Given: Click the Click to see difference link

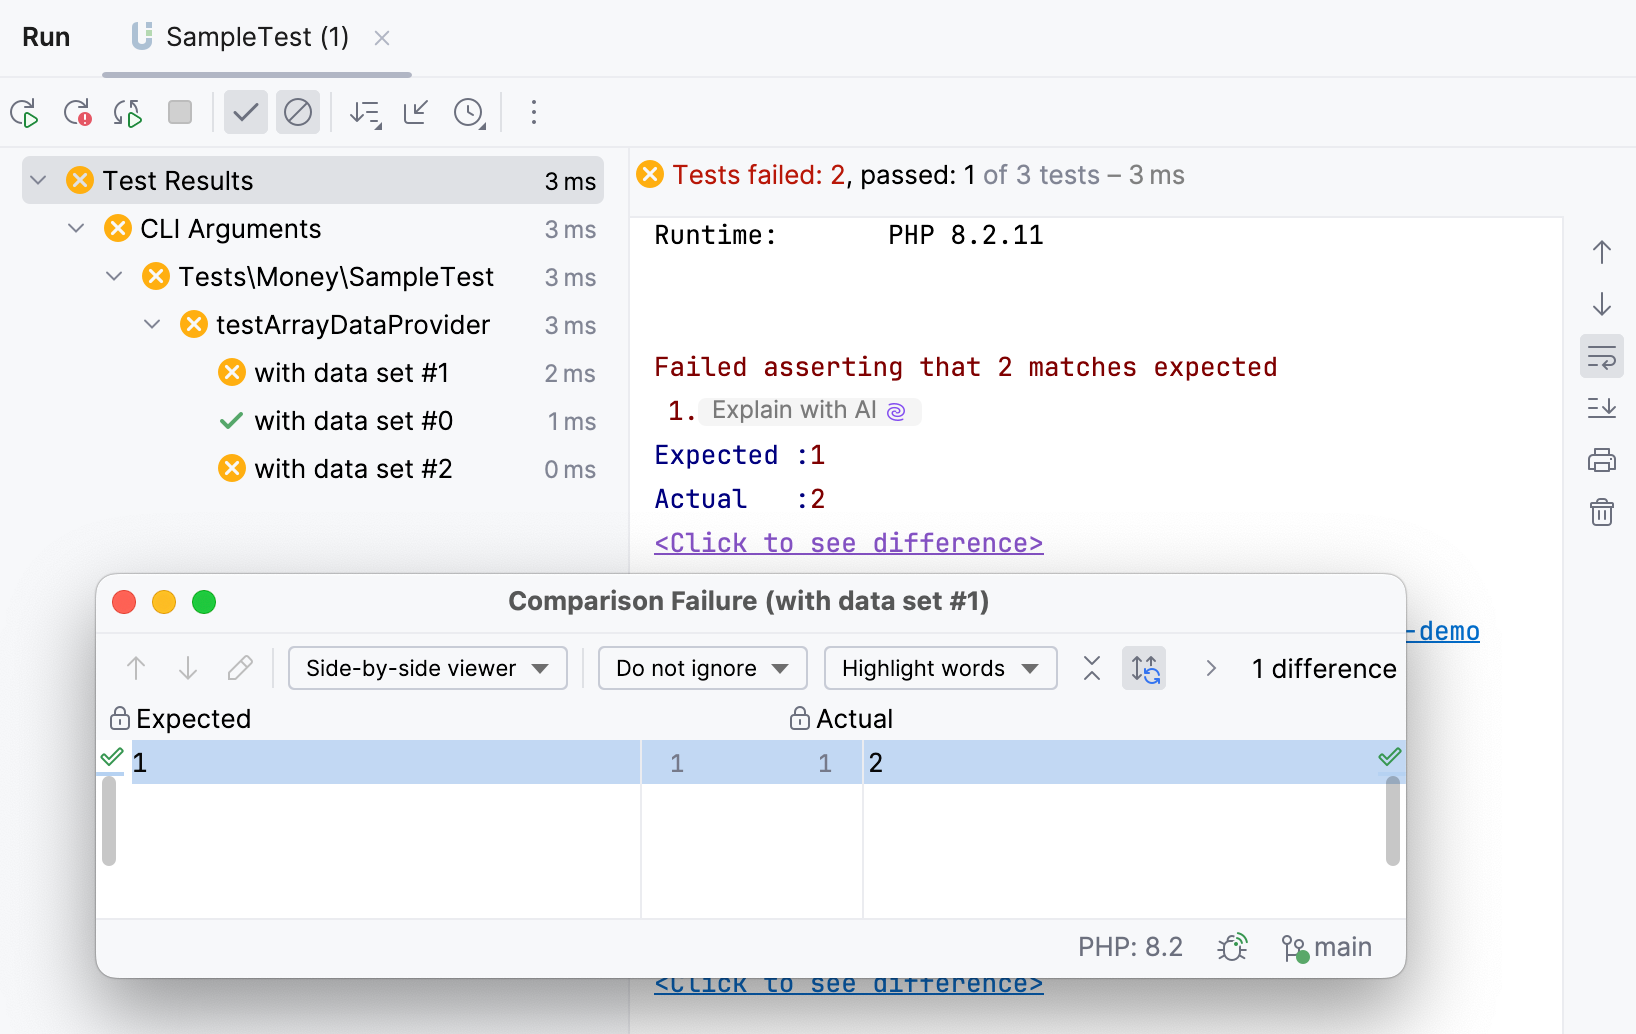Looking at the screenshot, I should tap(848, 543).
